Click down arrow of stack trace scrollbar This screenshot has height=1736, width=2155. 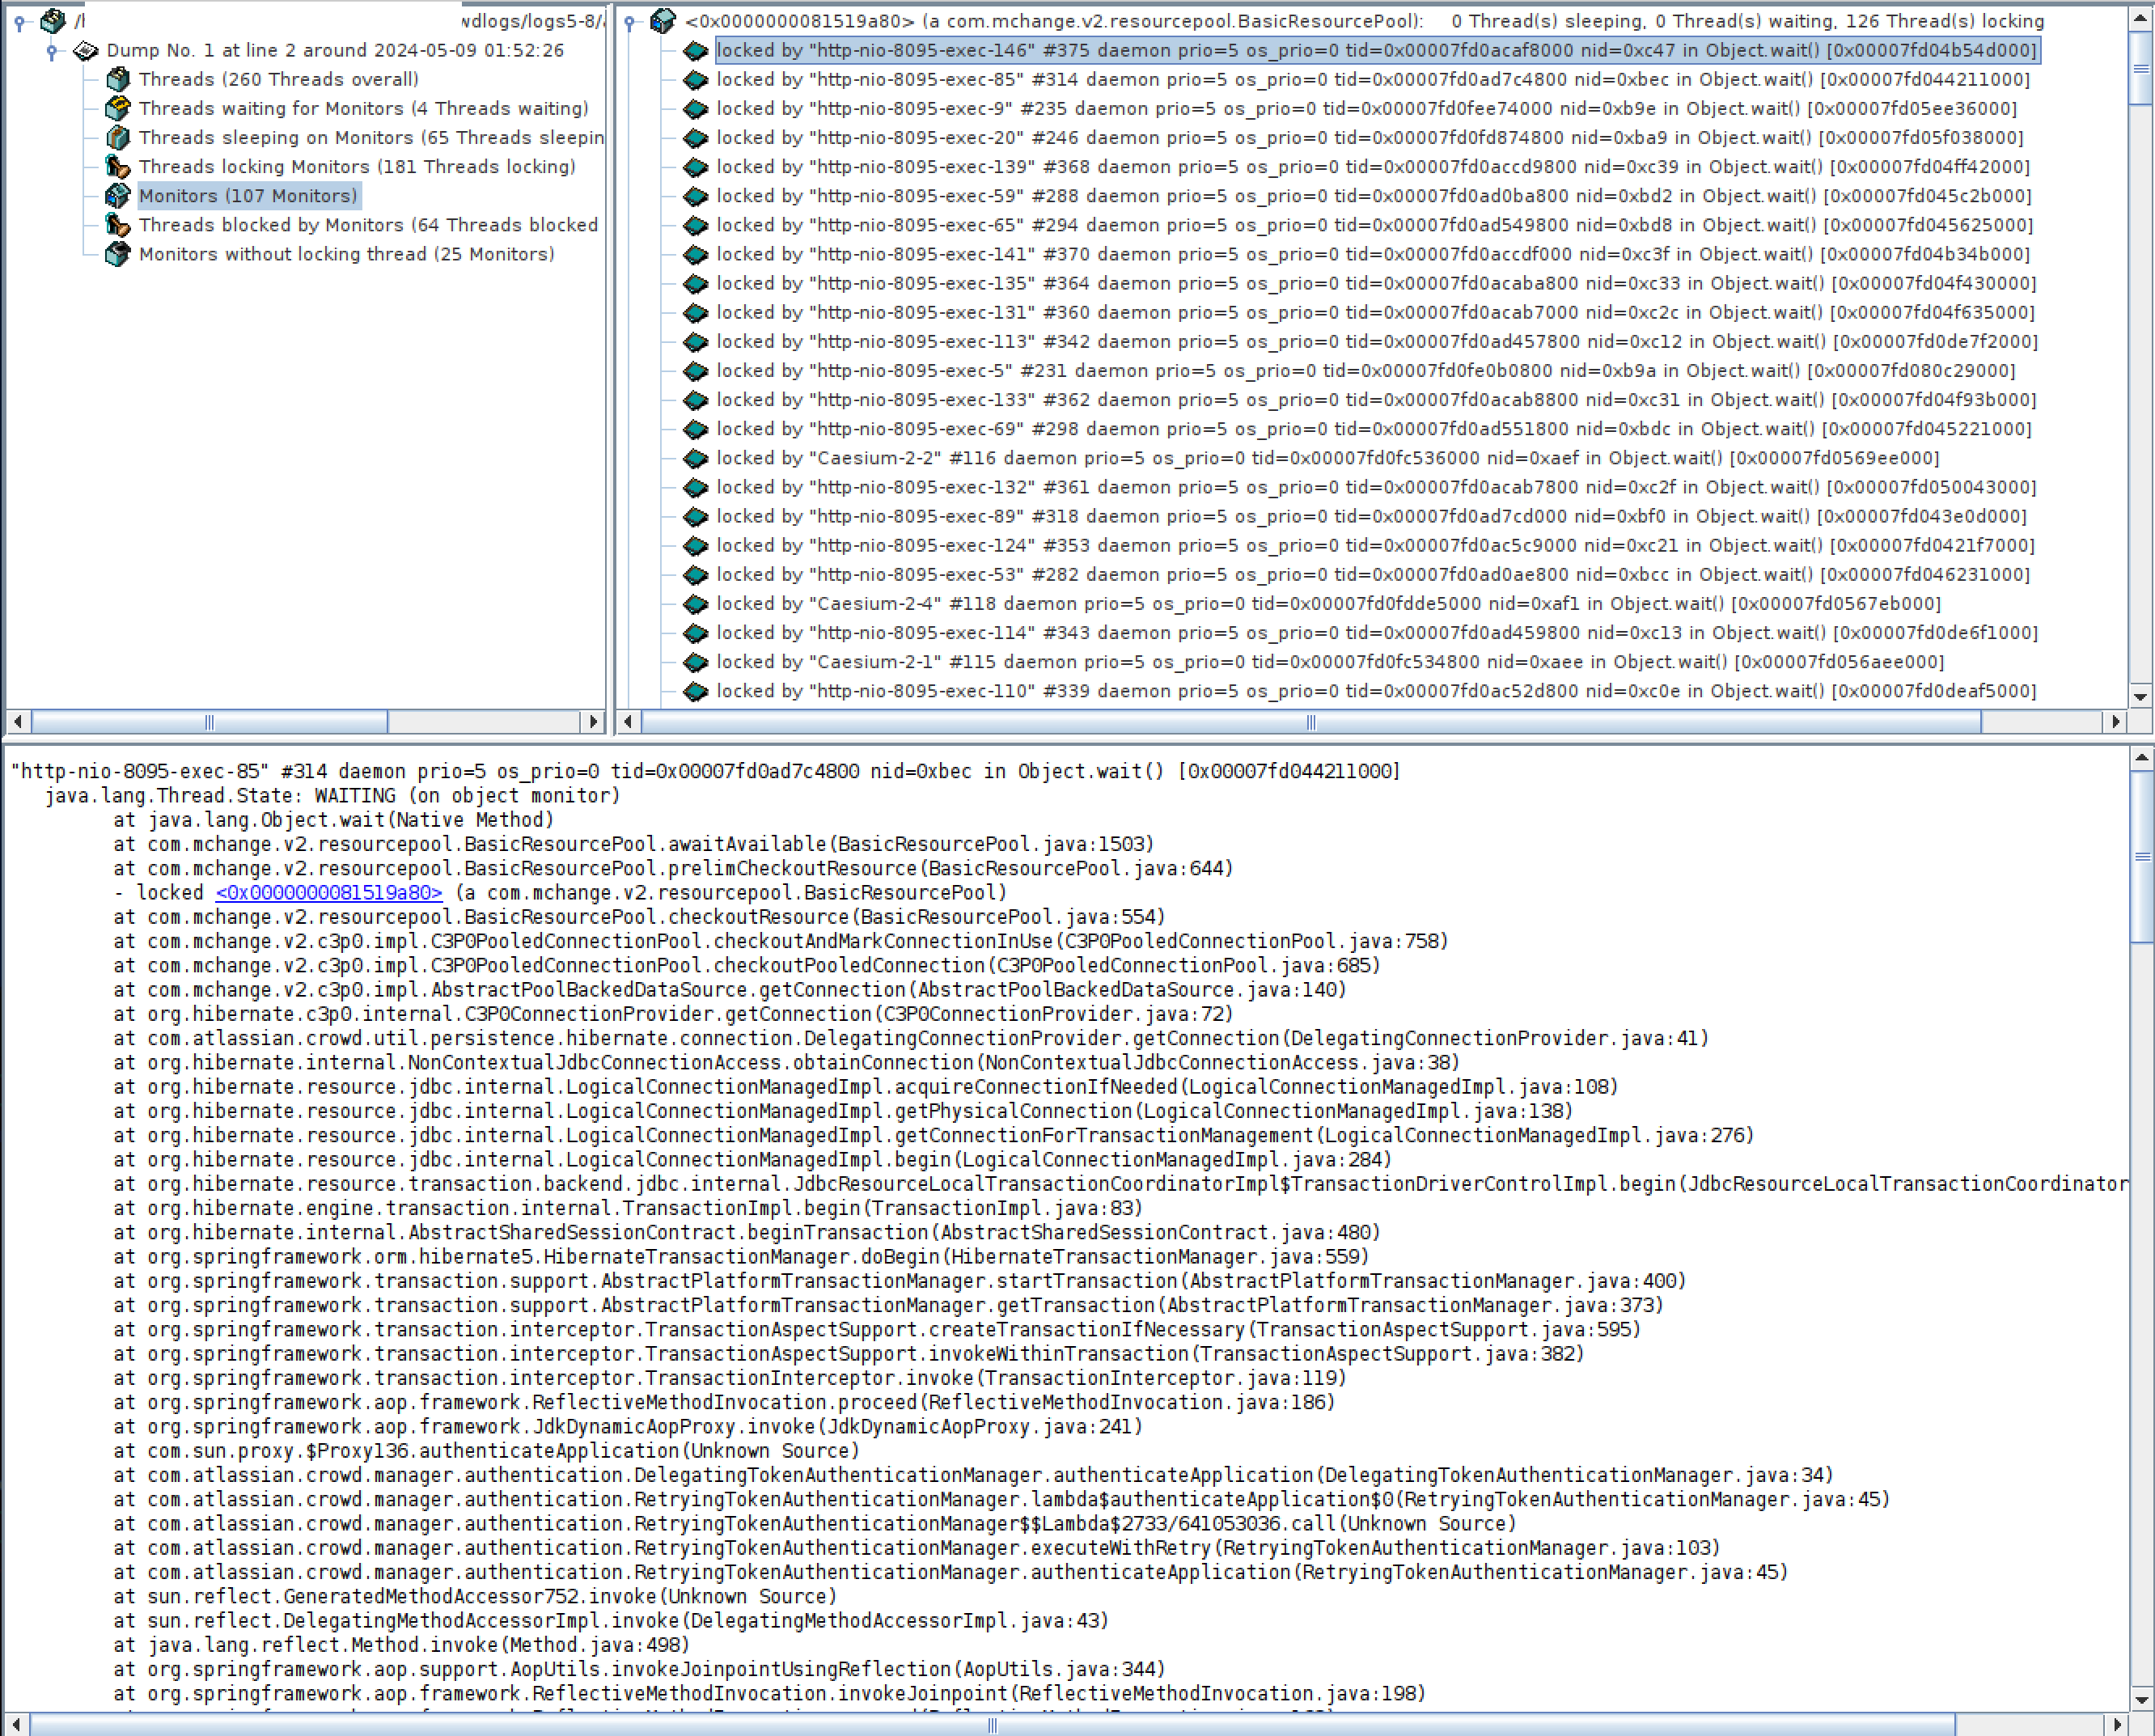(x=2141, y=1699)
